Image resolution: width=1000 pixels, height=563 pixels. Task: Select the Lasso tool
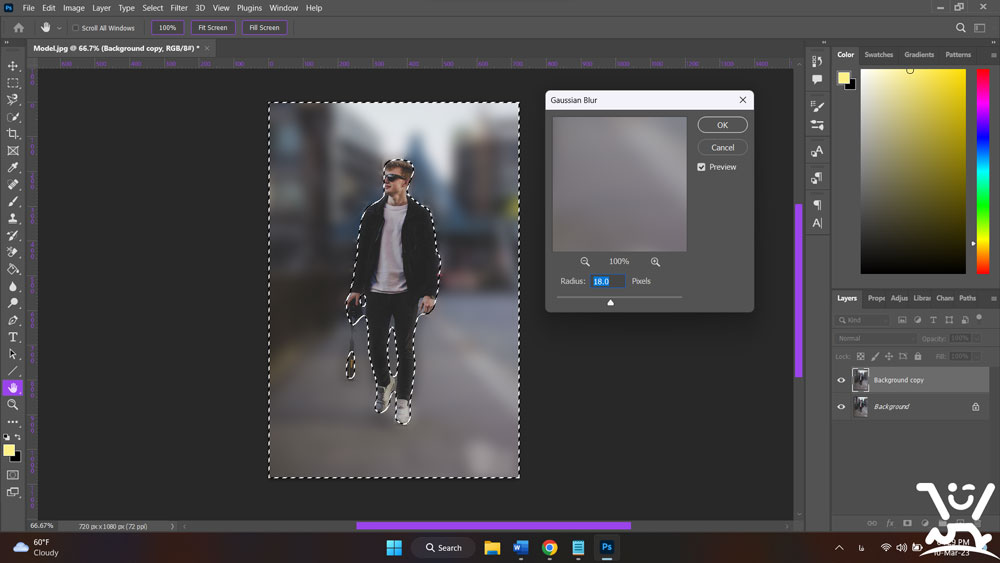point(13,99)
